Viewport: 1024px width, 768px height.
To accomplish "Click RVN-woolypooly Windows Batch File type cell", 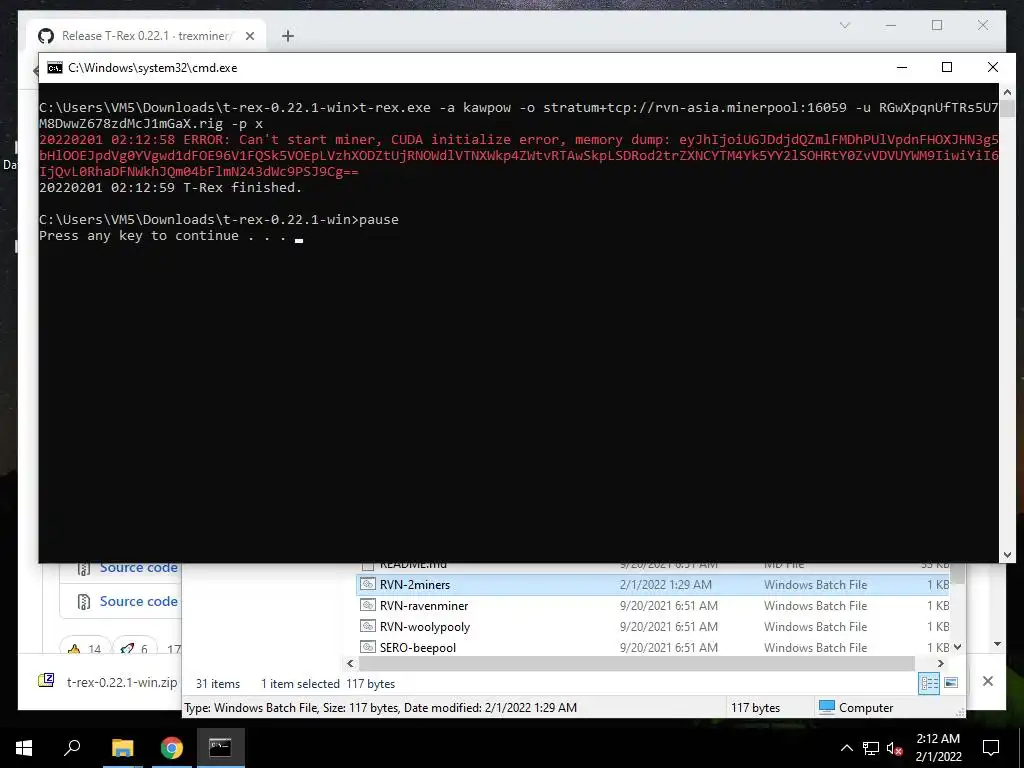I will 815,626.
